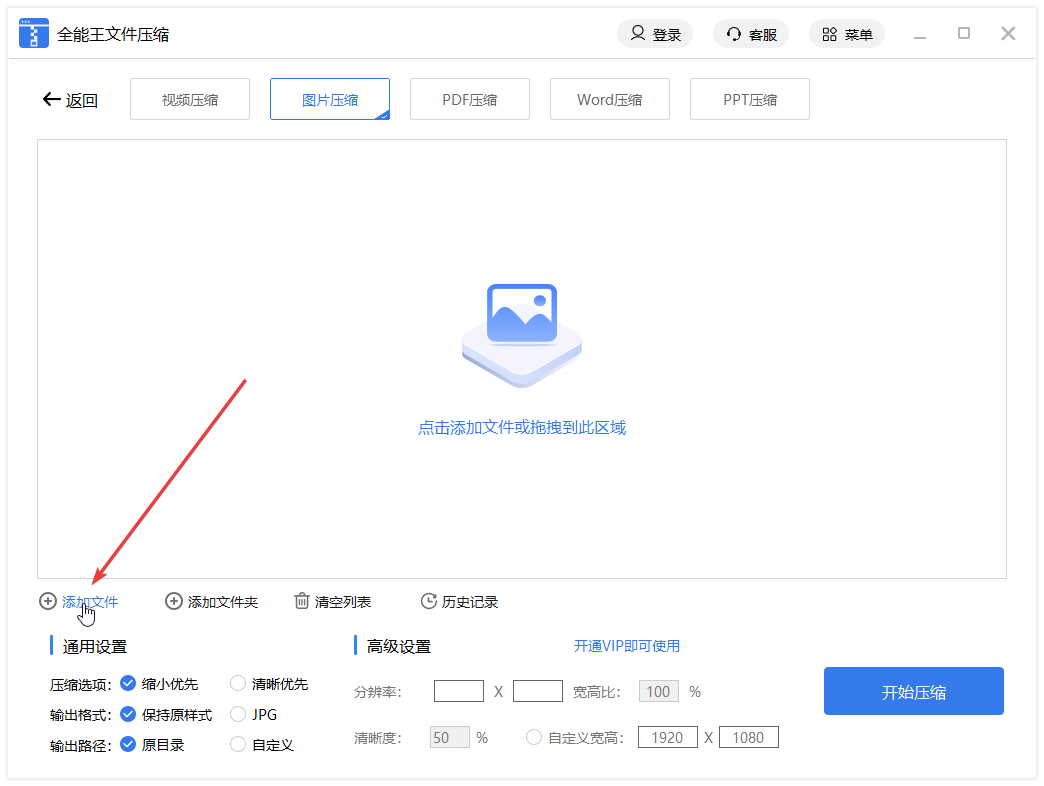Click the plus icon for 添加文件
Screen dimensions: 1044x786
click(48, 602)
